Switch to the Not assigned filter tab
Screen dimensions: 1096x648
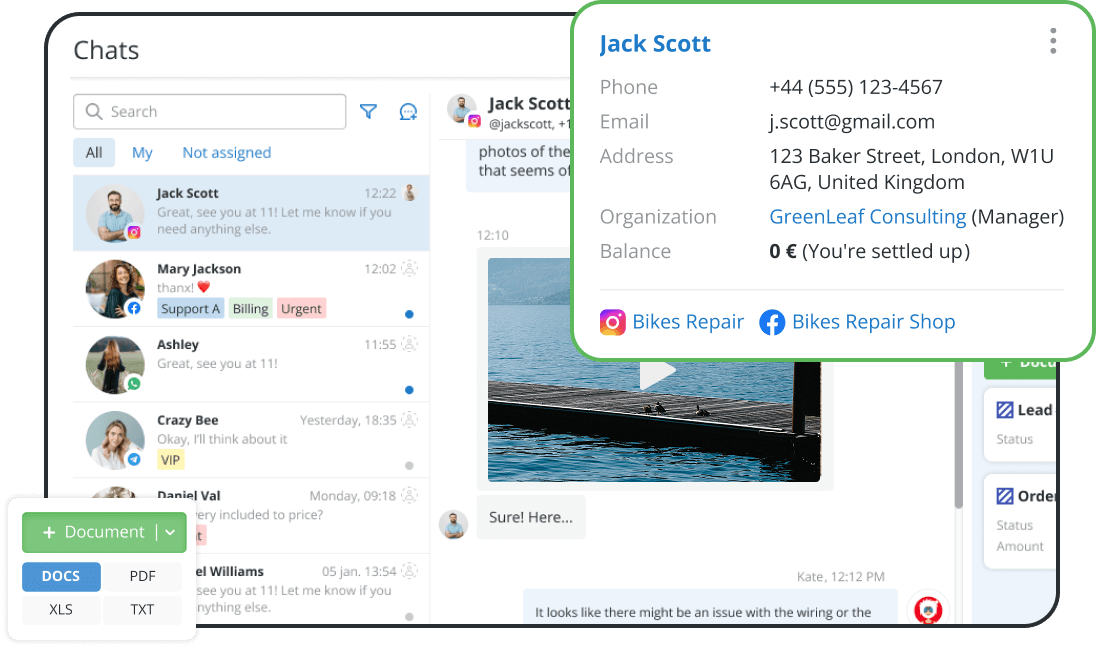click(x=226, y=152)
